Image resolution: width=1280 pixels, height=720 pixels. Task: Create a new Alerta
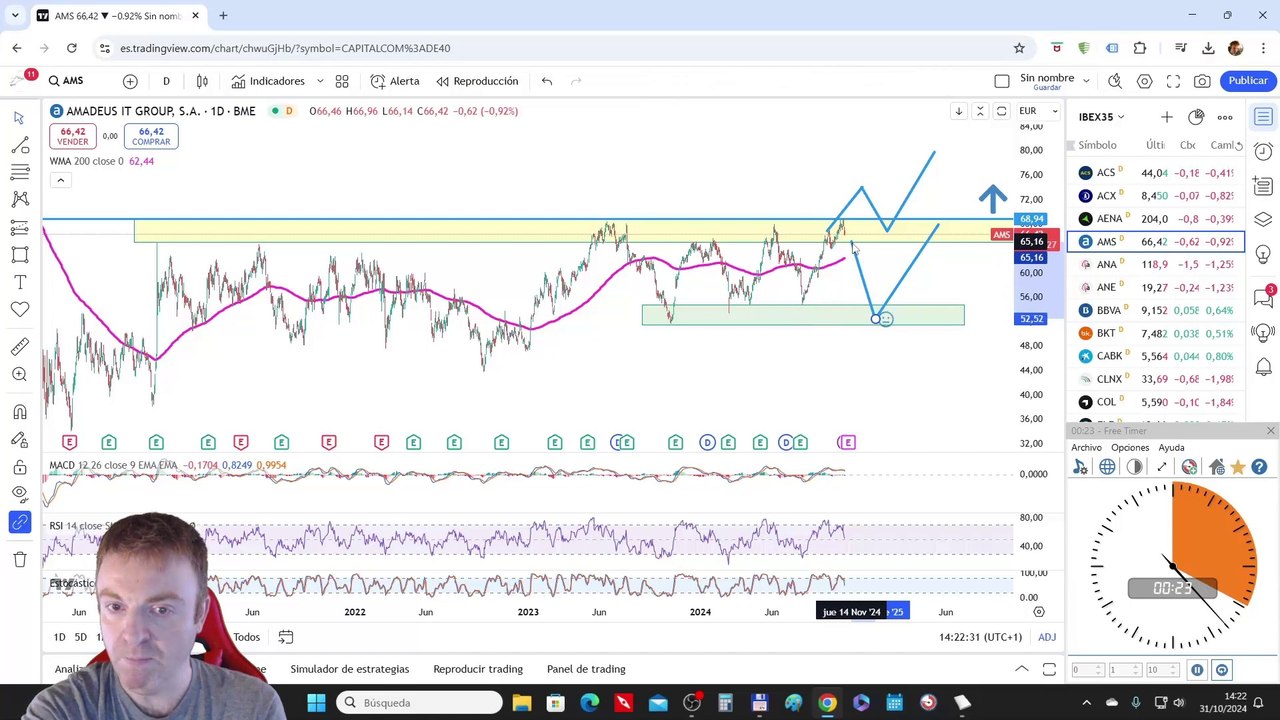tap(395, 81)
